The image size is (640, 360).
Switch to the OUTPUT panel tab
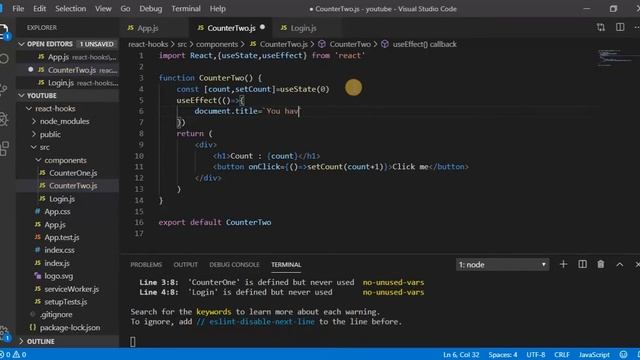[x=185, y=264]
